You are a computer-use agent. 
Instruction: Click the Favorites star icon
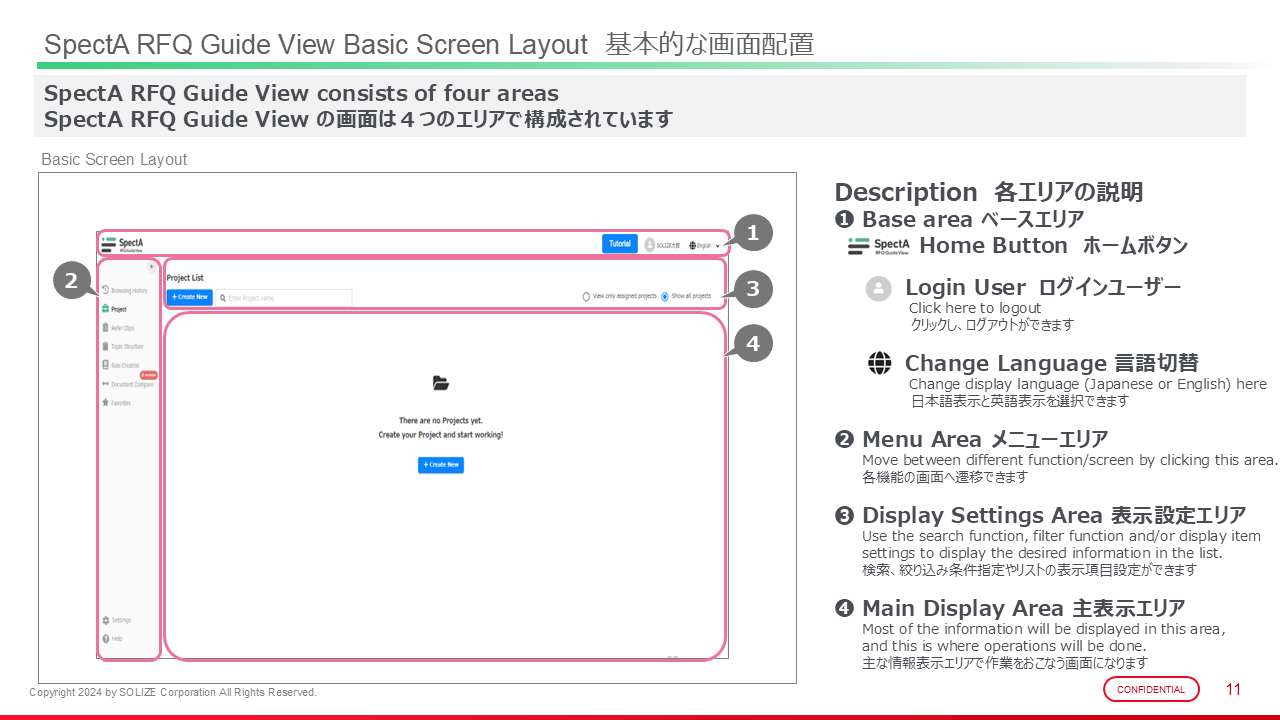[x=105, y=403]
